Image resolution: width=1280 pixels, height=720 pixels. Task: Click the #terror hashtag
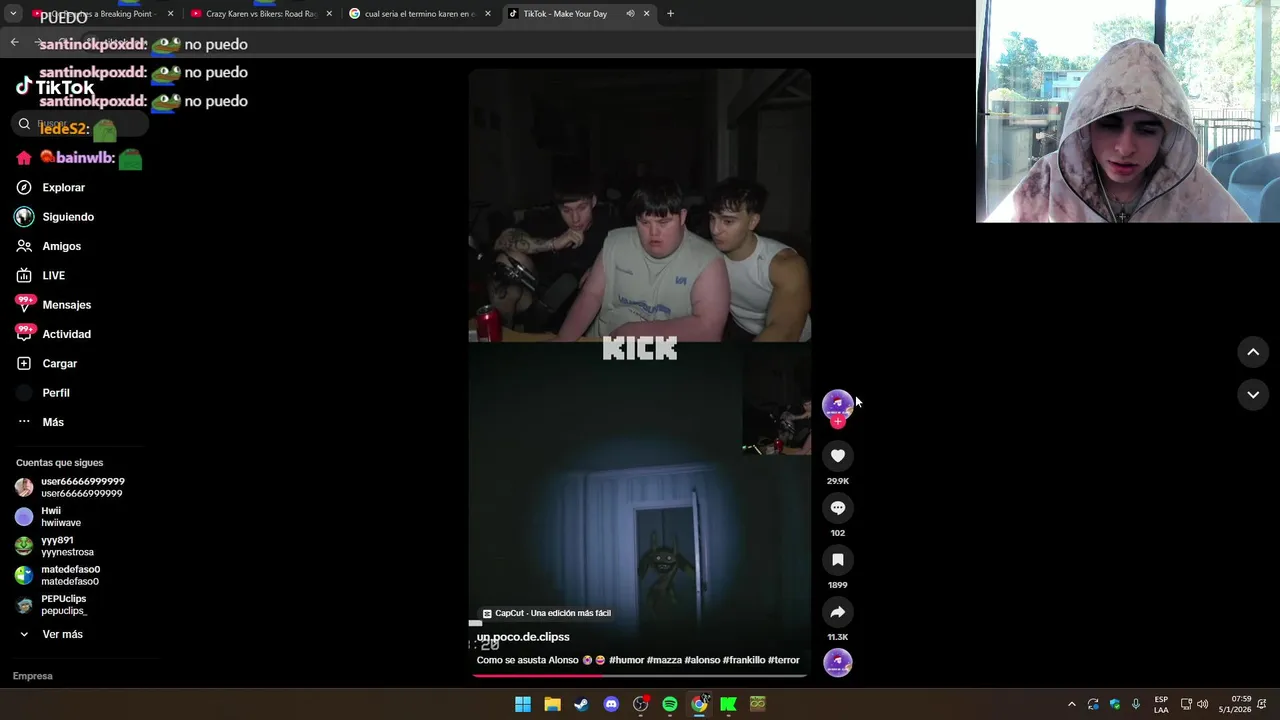[784, 660]
